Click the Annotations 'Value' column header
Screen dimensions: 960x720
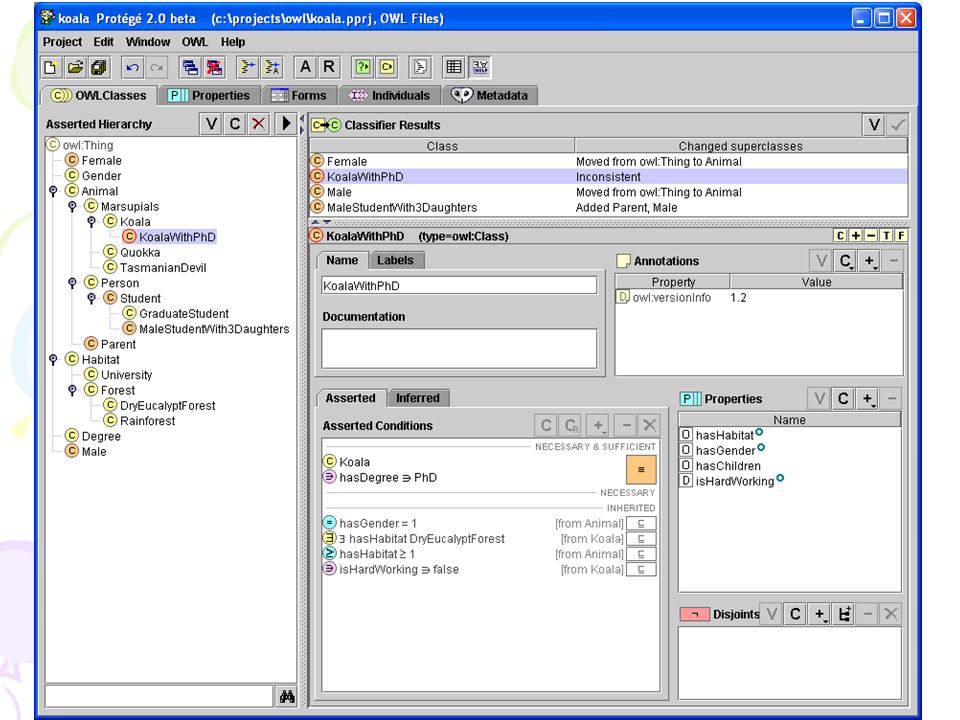point(816,282)
